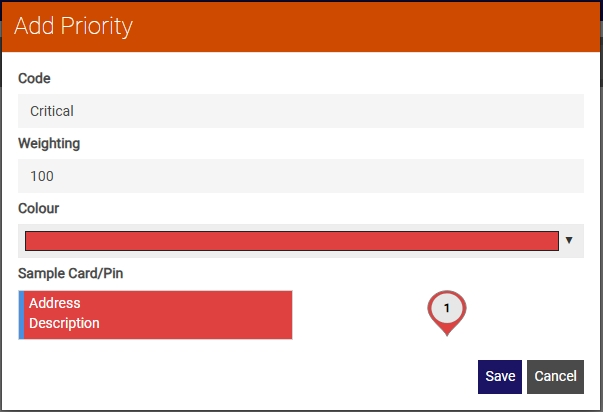Viewport: 603px width, 412px height.
Task: Click the sample map pin icon
Action: coord(446,313)
